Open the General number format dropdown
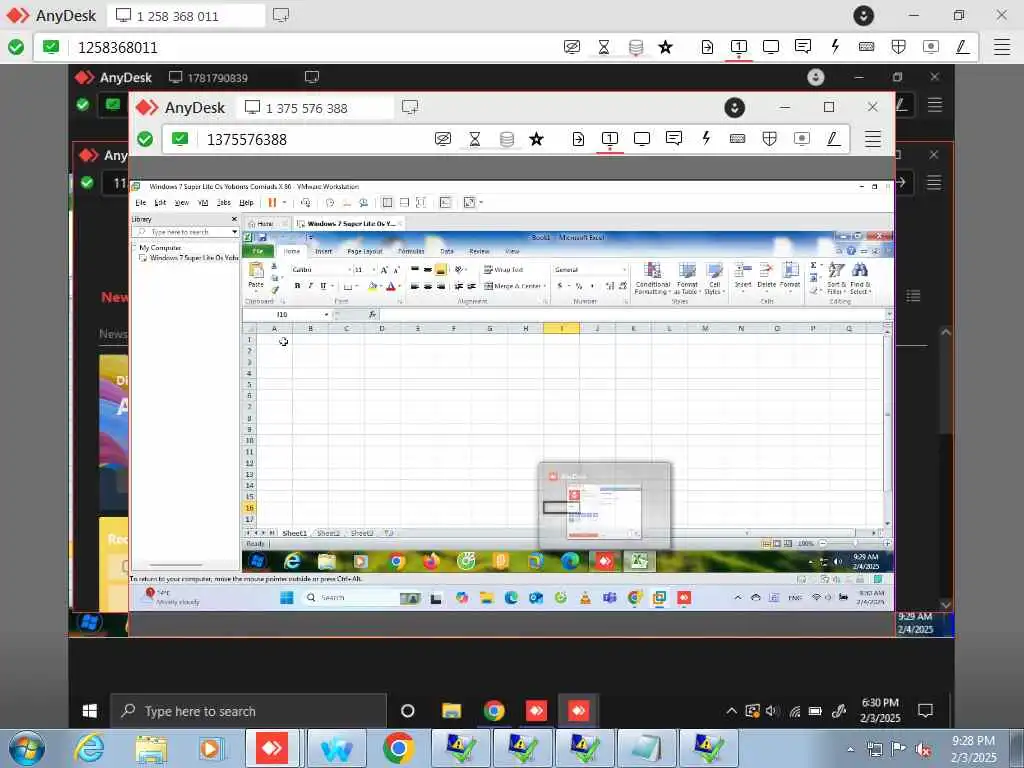 pyautogui.click(x=624, y=269)
